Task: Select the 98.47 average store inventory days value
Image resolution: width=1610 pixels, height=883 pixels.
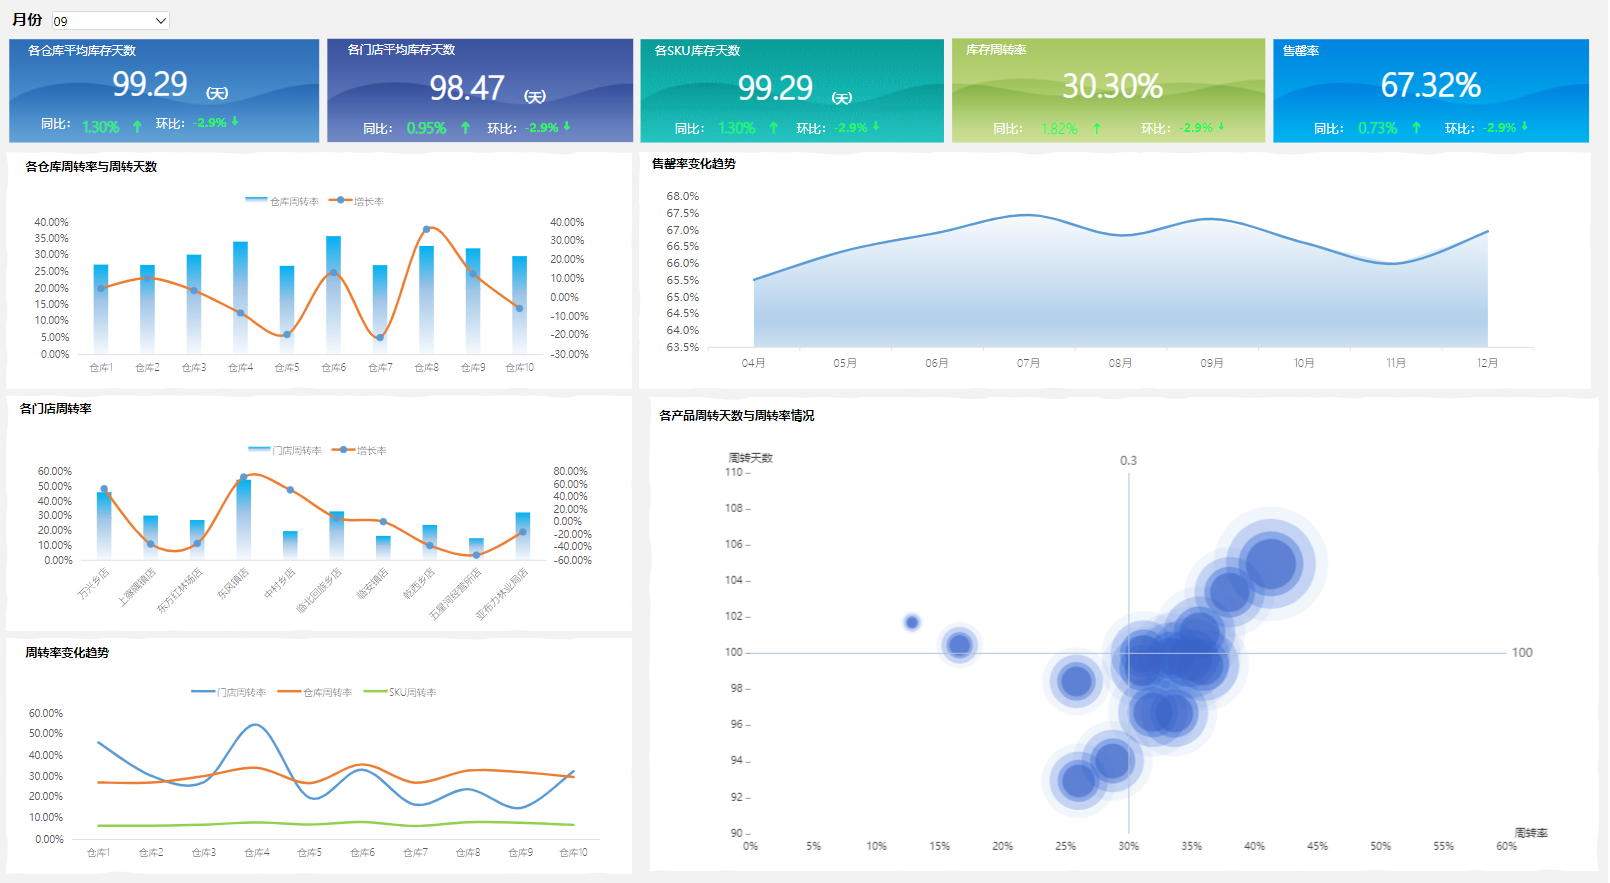Action: (467, 88)
